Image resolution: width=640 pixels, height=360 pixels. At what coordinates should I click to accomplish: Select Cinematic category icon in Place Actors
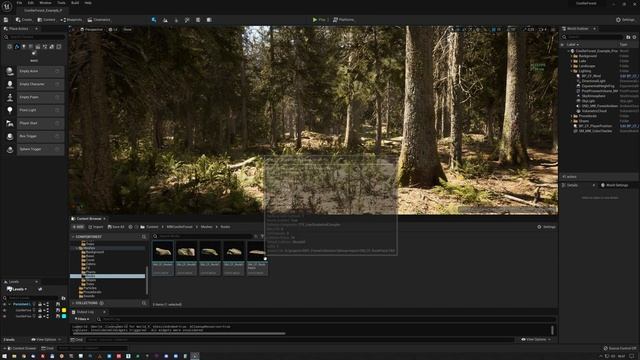(x=38, y=47)
